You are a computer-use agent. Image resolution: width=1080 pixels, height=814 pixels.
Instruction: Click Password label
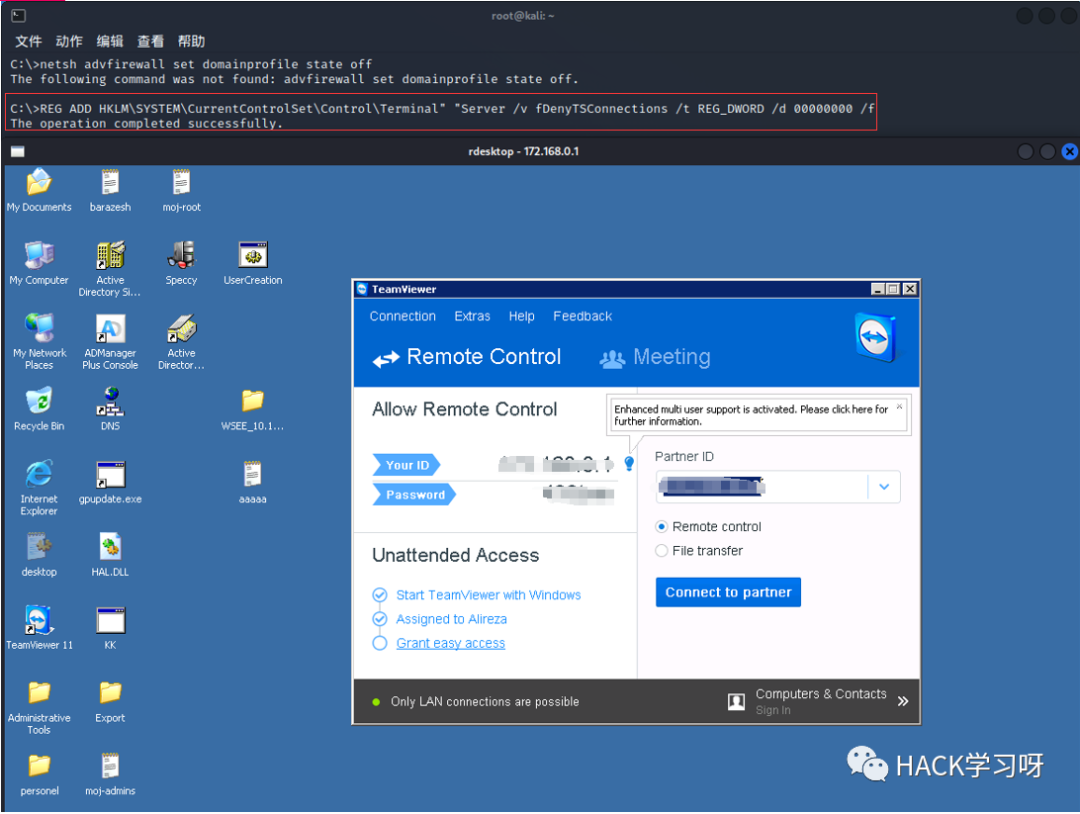pyautogui.click(x=415, y=494)
